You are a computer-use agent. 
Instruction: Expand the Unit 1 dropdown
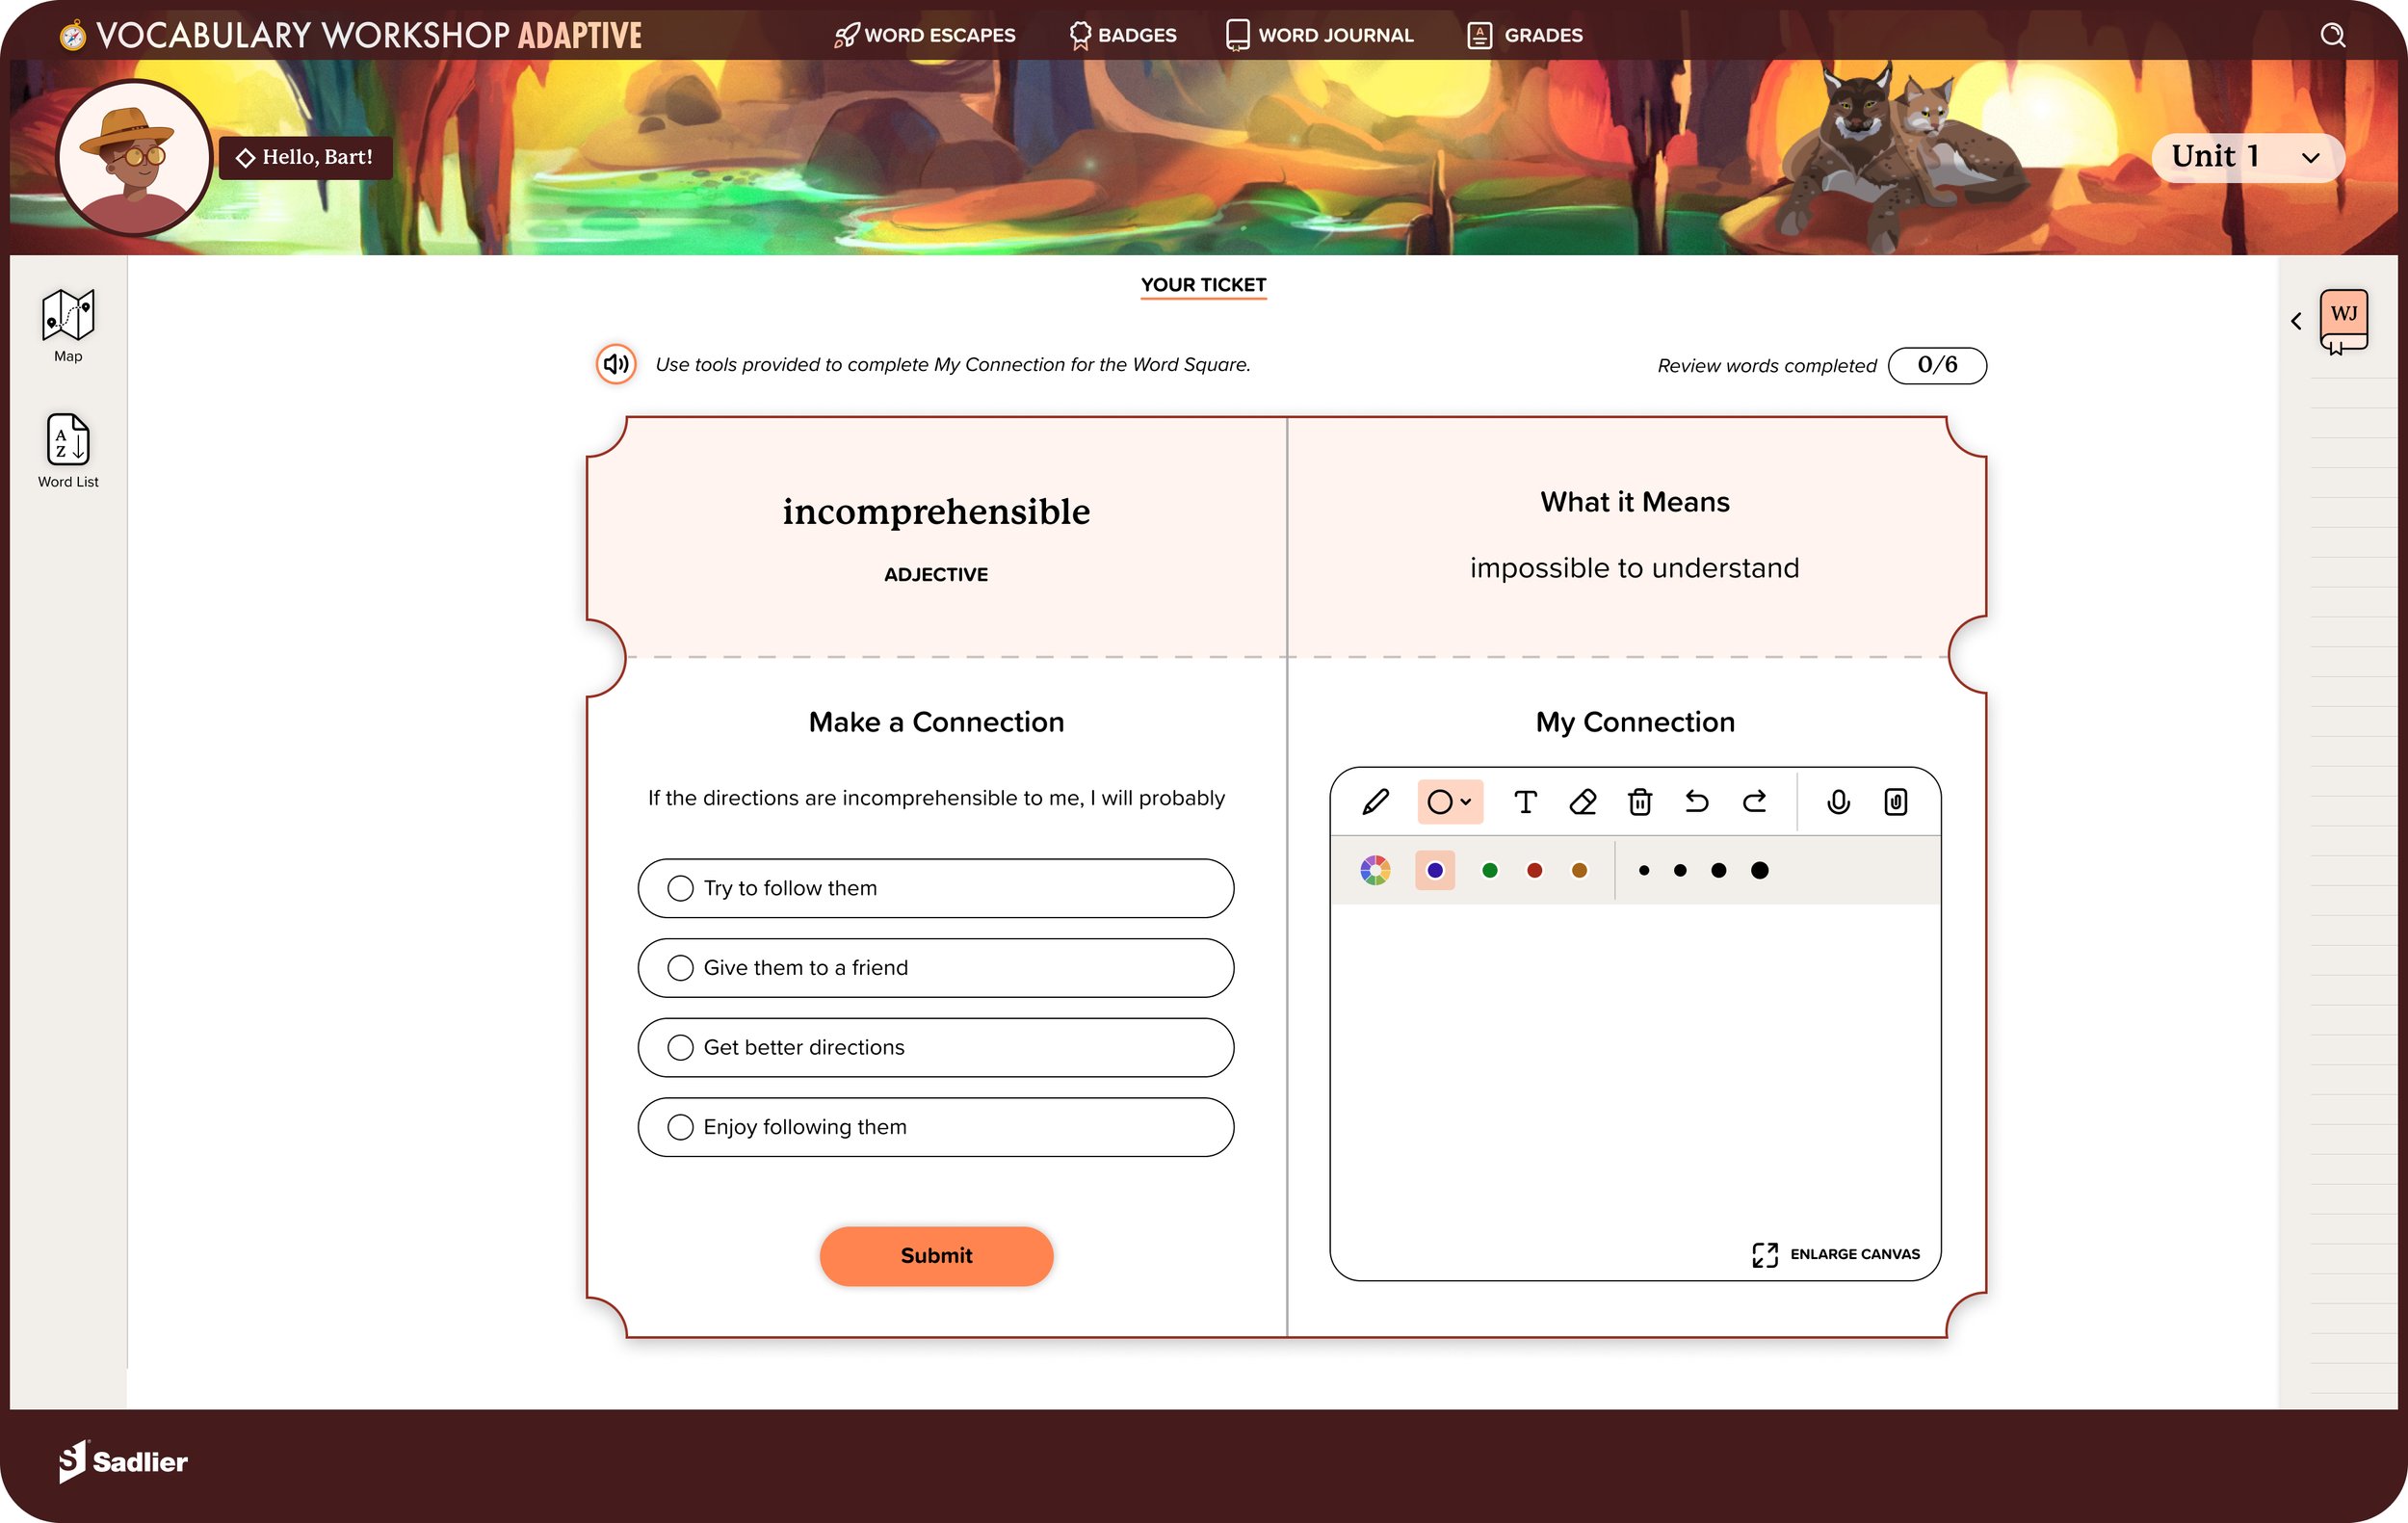click(2248, 157)
